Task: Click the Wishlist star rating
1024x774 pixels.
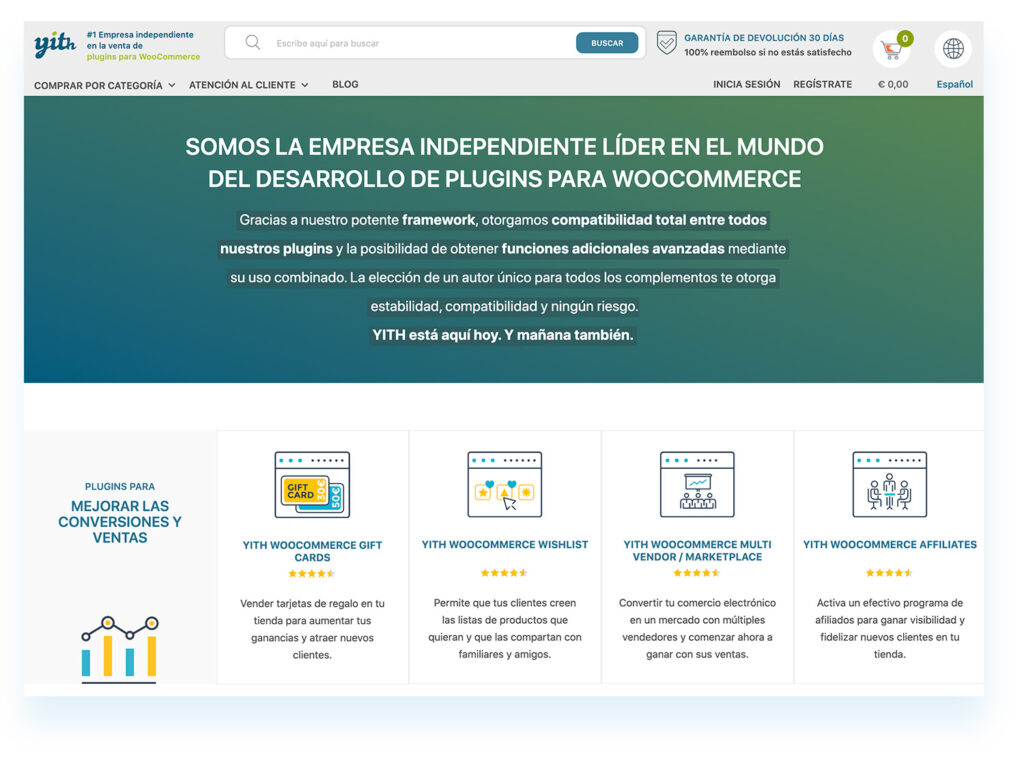Action: click(504, 573)
